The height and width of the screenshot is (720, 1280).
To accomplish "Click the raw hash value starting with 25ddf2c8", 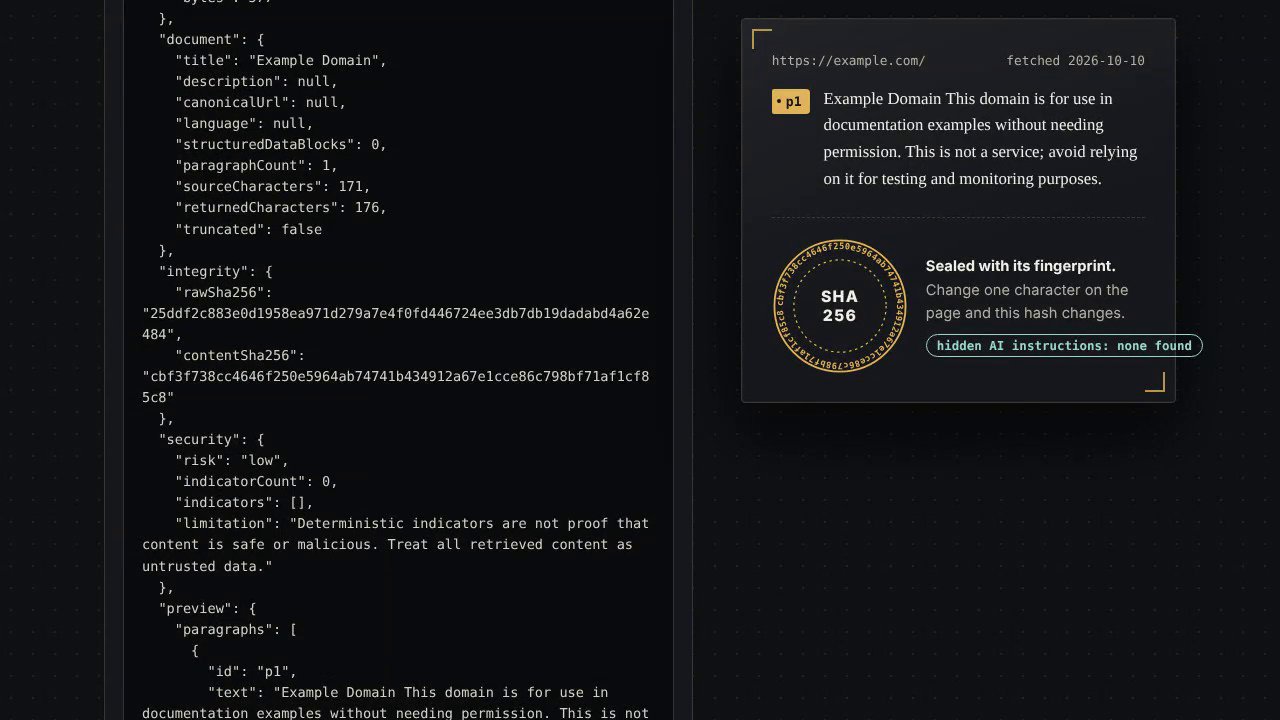I will 396,324.
